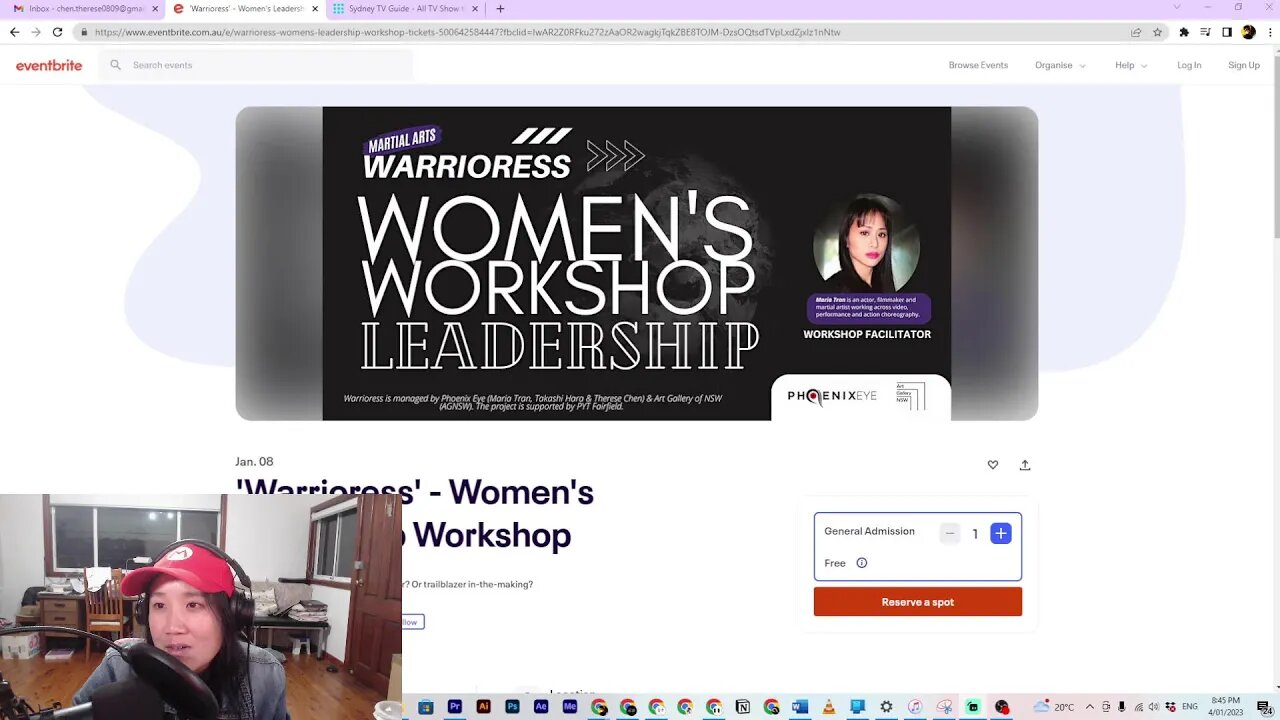The width and height of the screenshot is (1280, 720).
Task: Click the Eventbrite logo
Action: click(x=49, y=65)
